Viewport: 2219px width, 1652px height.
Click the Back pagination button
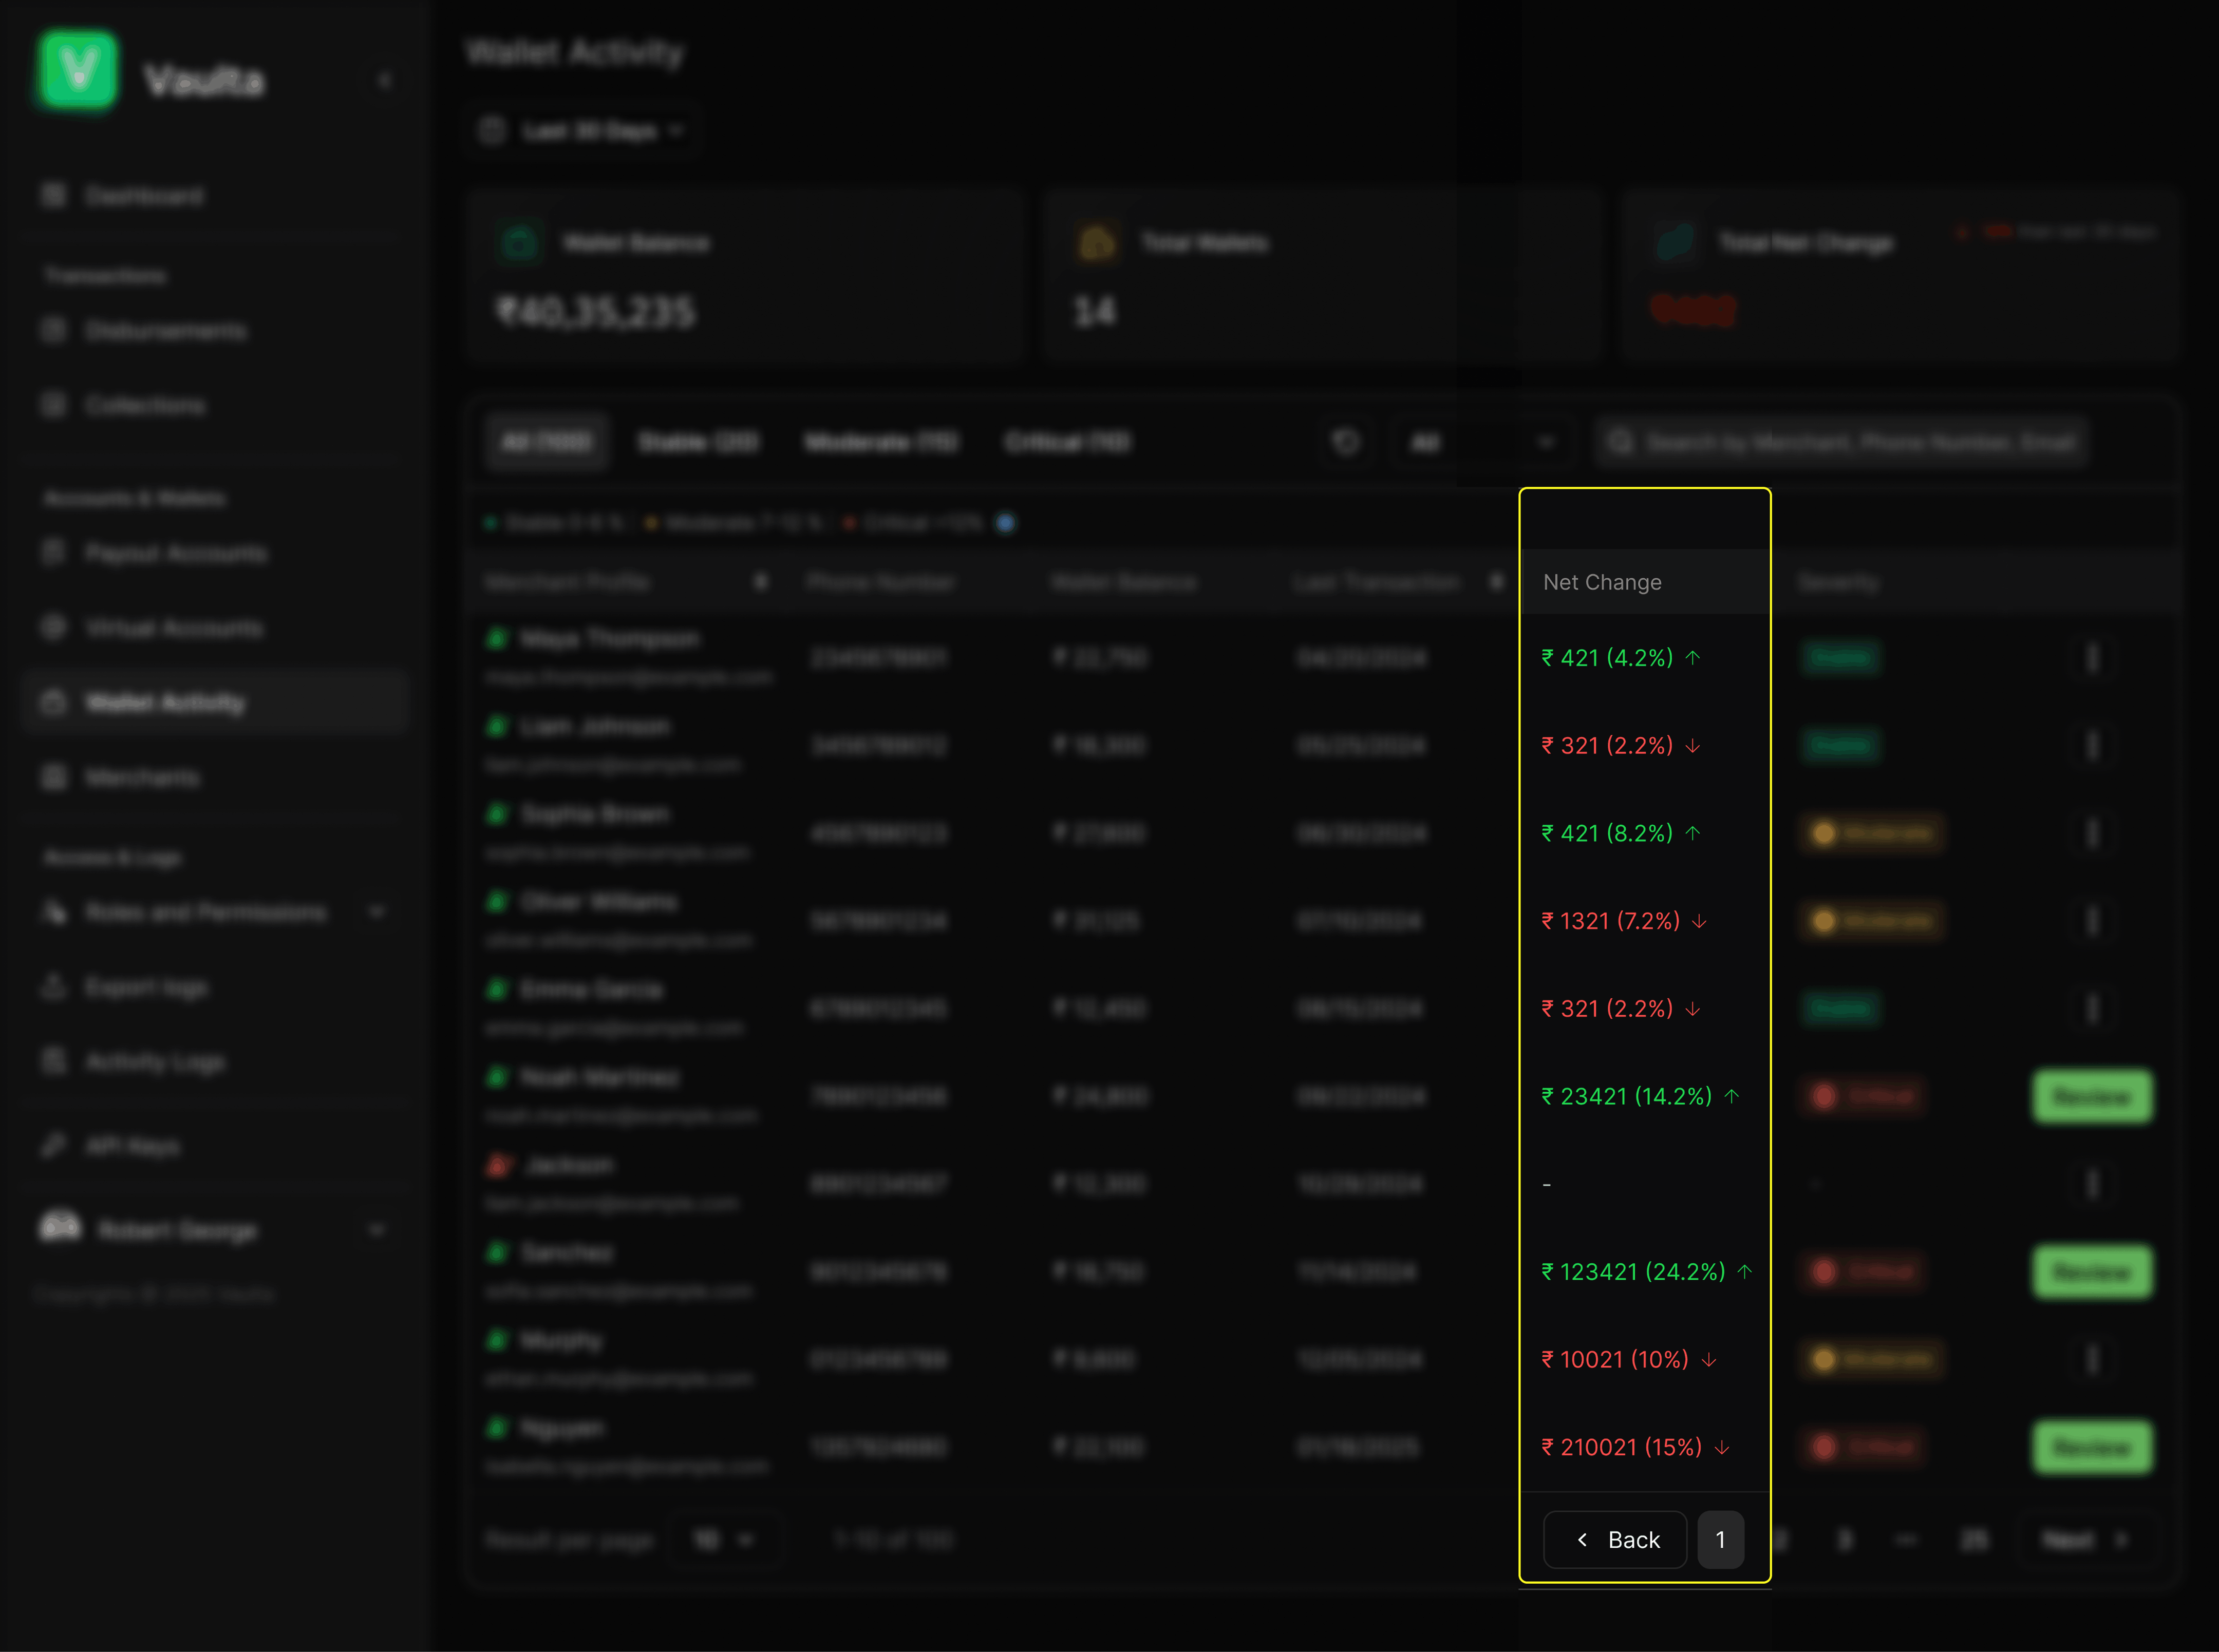pos(1616,1539)
